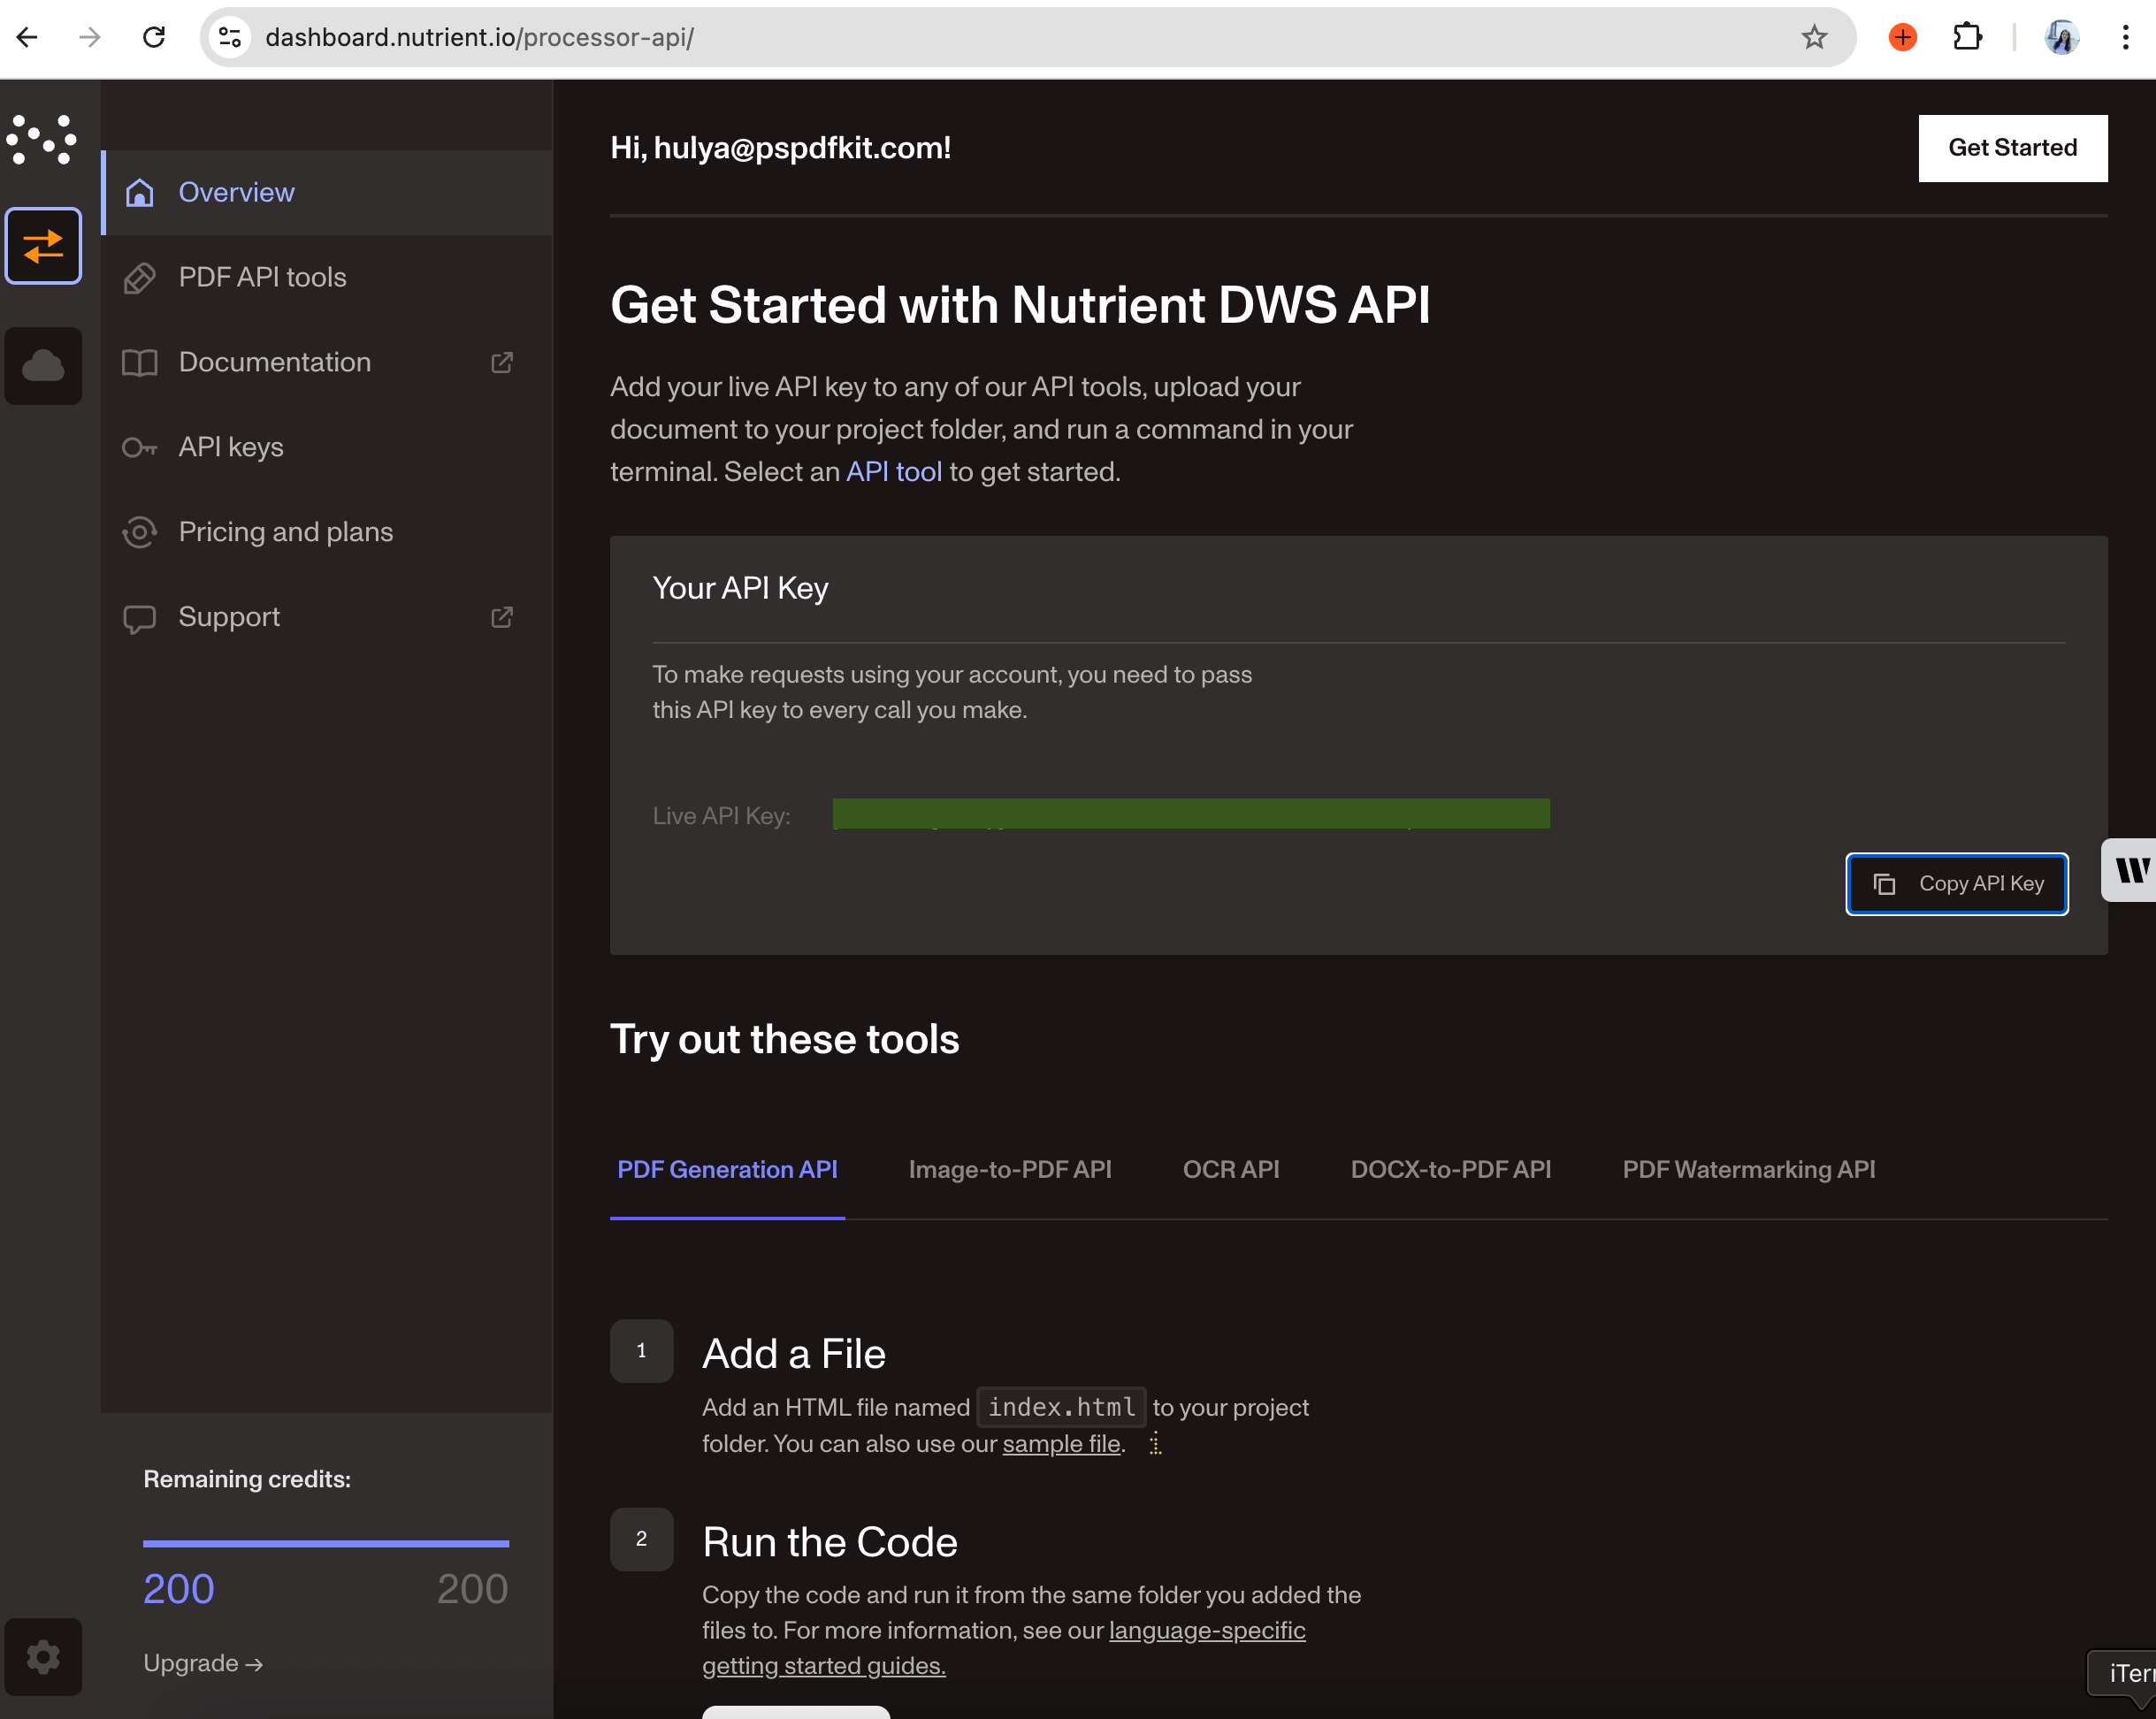2156x1719 pixels.
Task: Select the Image-to-PDF API tab
Action: pyautogui.click(x=1010, y=1169)
